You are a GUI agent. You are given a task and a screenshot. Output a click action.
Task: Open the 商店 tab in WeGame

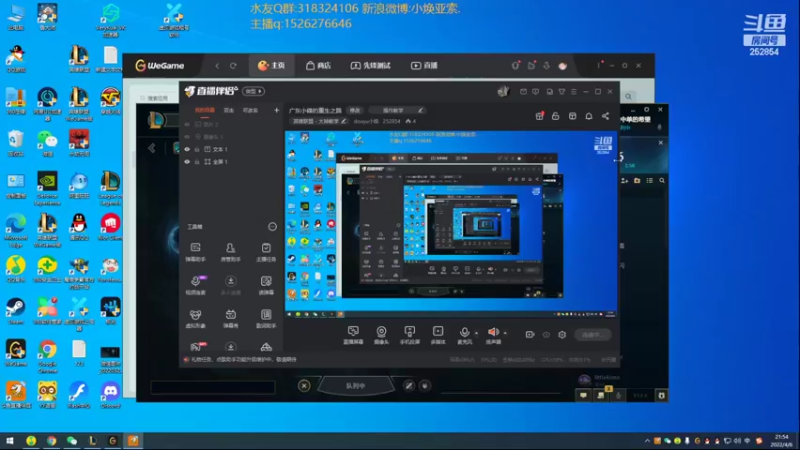pos(318,65)
